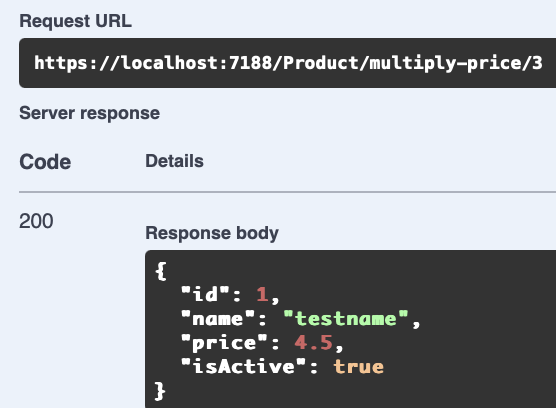Click the closing curly brace in response

pos(160,391)
